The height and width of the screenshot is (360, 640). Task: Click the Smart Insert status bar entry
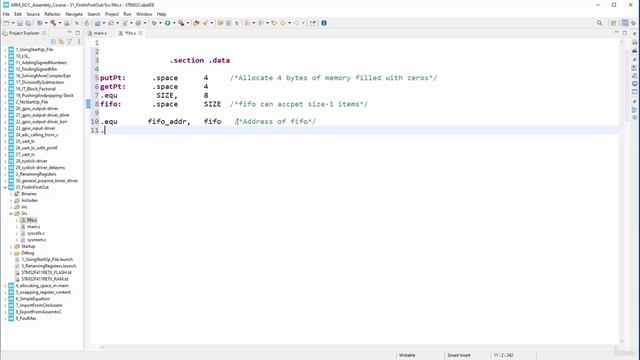(459, 356)
